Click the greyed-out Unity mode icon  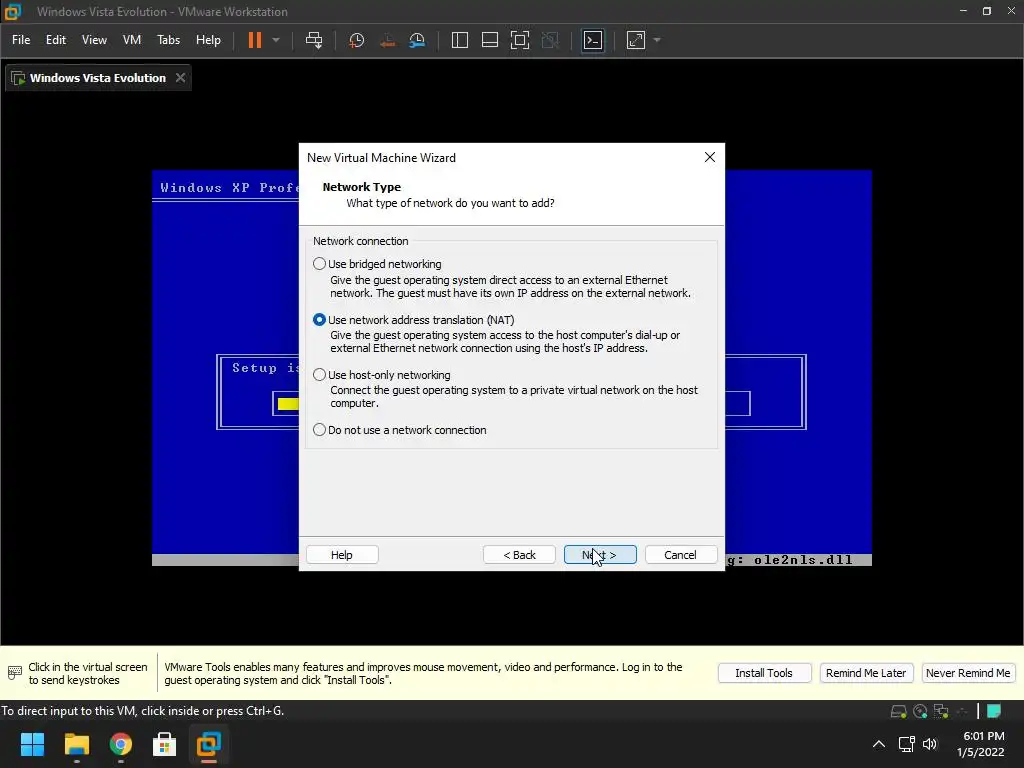coord(551,40)
